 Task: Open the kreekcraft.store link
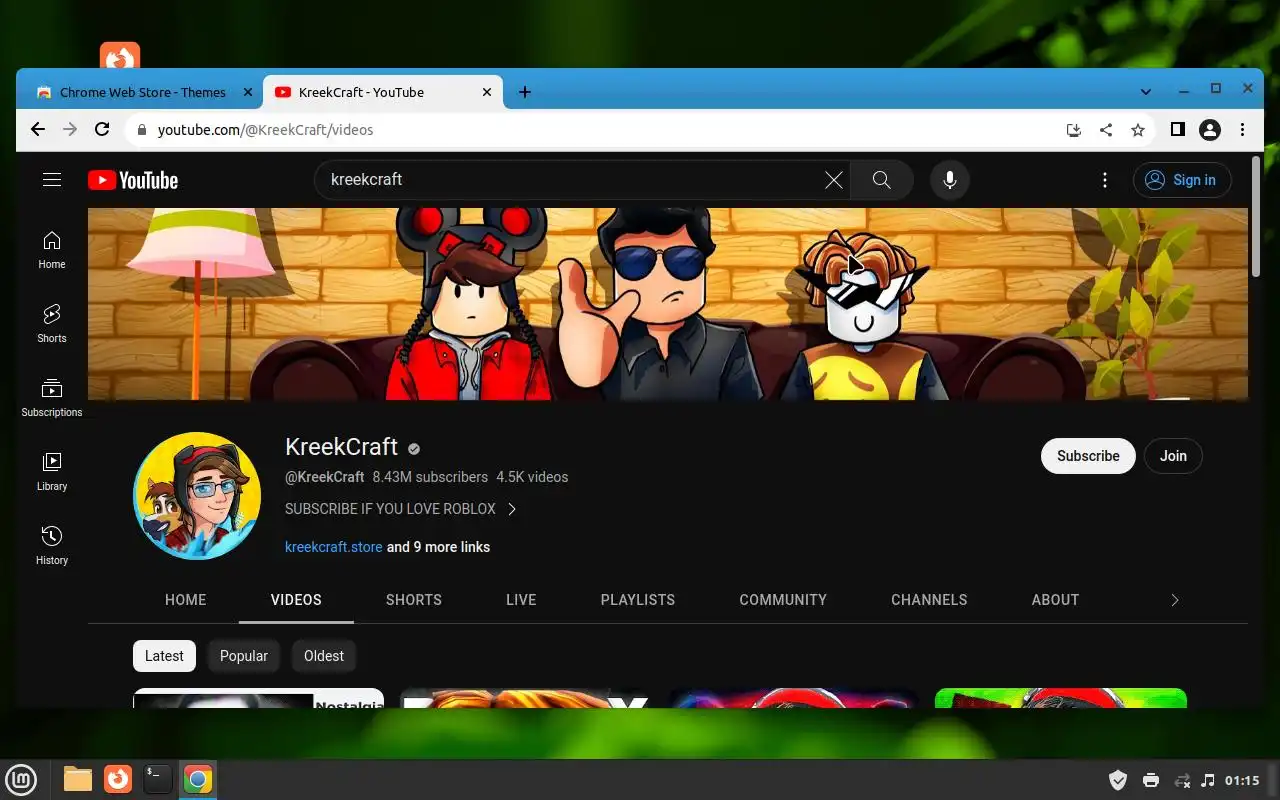point(334,547)
